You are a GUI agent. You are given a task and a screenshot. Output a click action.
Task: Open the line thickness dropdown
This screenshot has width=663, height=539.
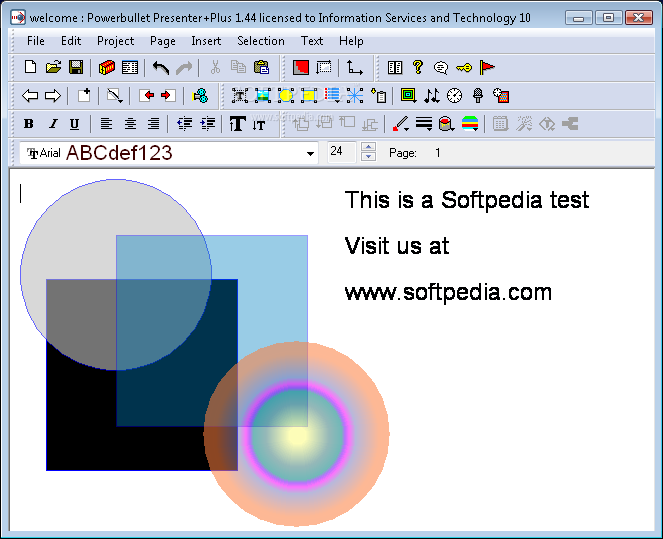424,124
